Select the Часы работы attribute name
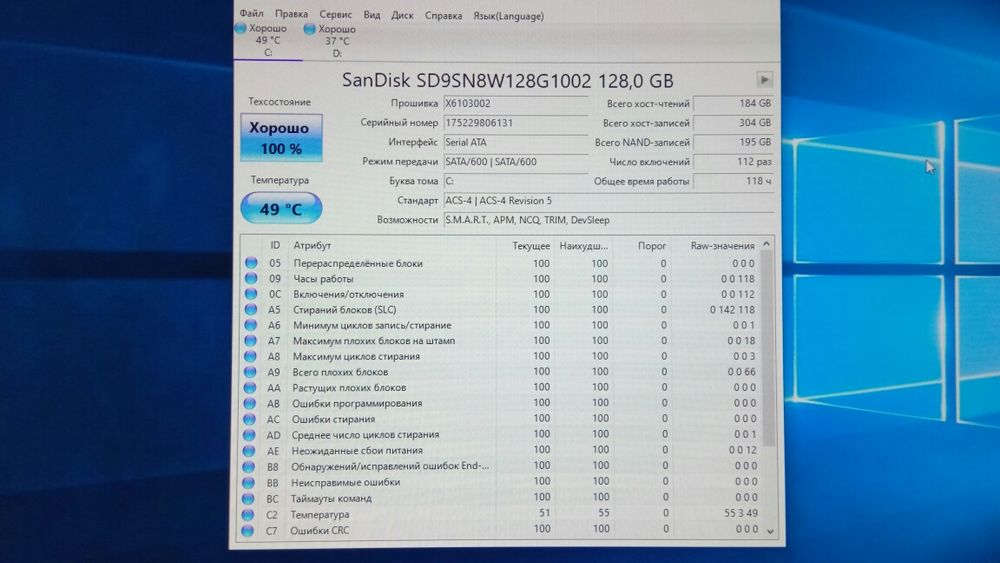 [323, 279]
